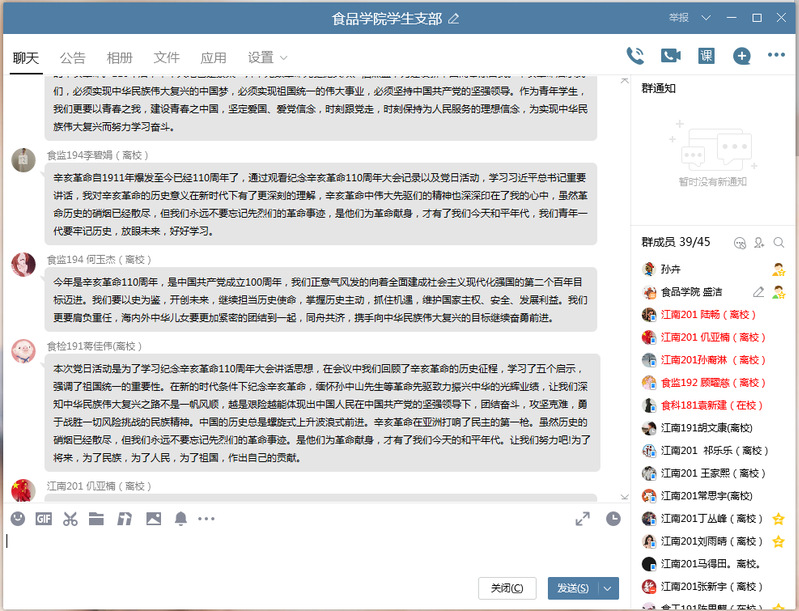This screenshot has width=799, height=611.
Task: Click the star icon beside 江南201丁丛峰
Action: tap(778, 519)
